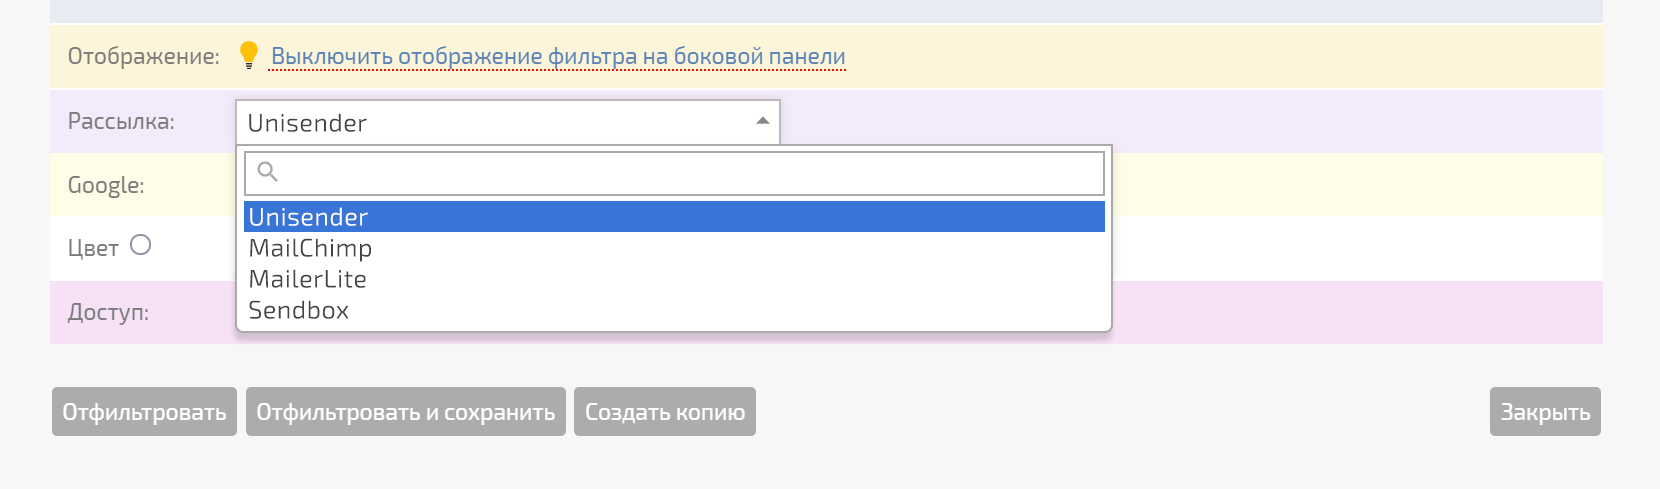The image size is (1660, 489).
Task: Collapse the dropdown using its arrow
Action: tap(762, 122)
